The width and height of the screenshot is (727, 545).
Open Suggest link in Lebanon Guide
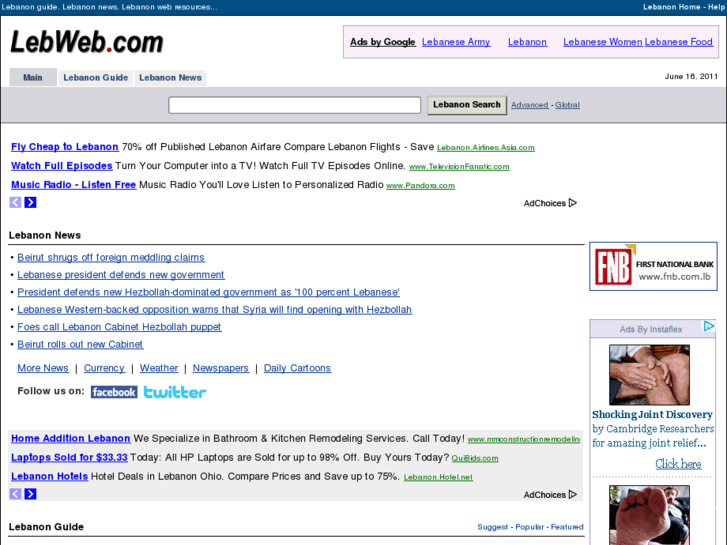tap(492, 527)
